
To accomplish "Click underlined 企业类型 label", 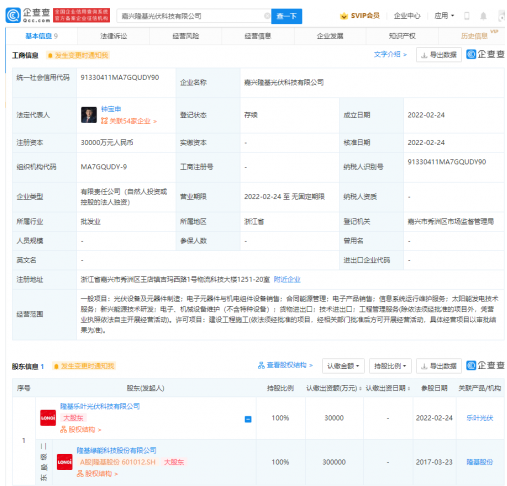I will tap(30, 197).
